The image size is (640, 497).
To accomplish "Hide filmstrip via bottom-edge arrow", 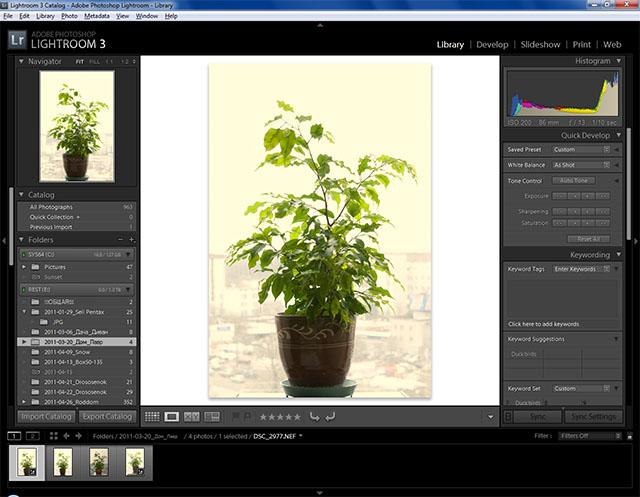I will (x=320, y=493).
